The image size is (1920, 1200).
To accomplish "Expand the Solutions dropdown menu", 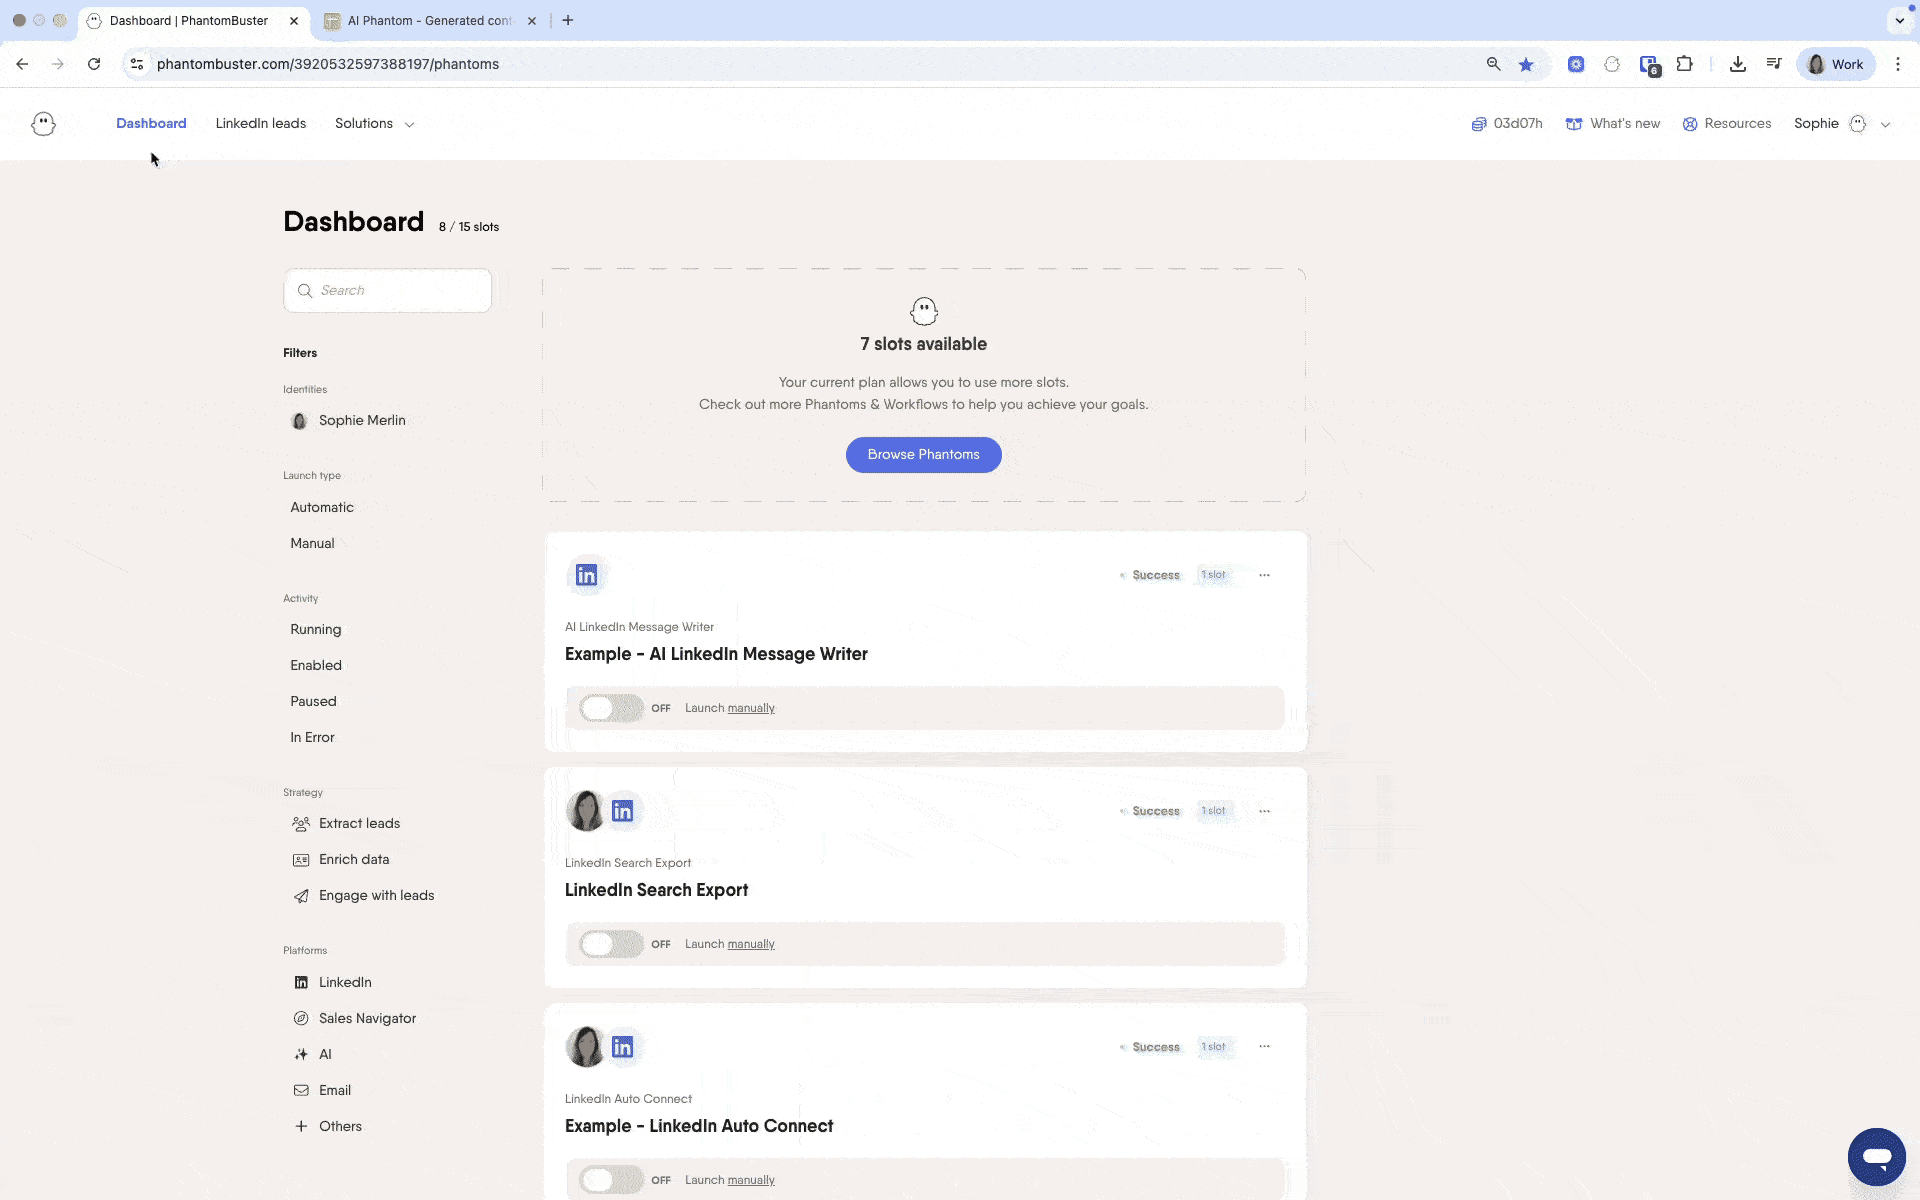I will coord(374,124).
